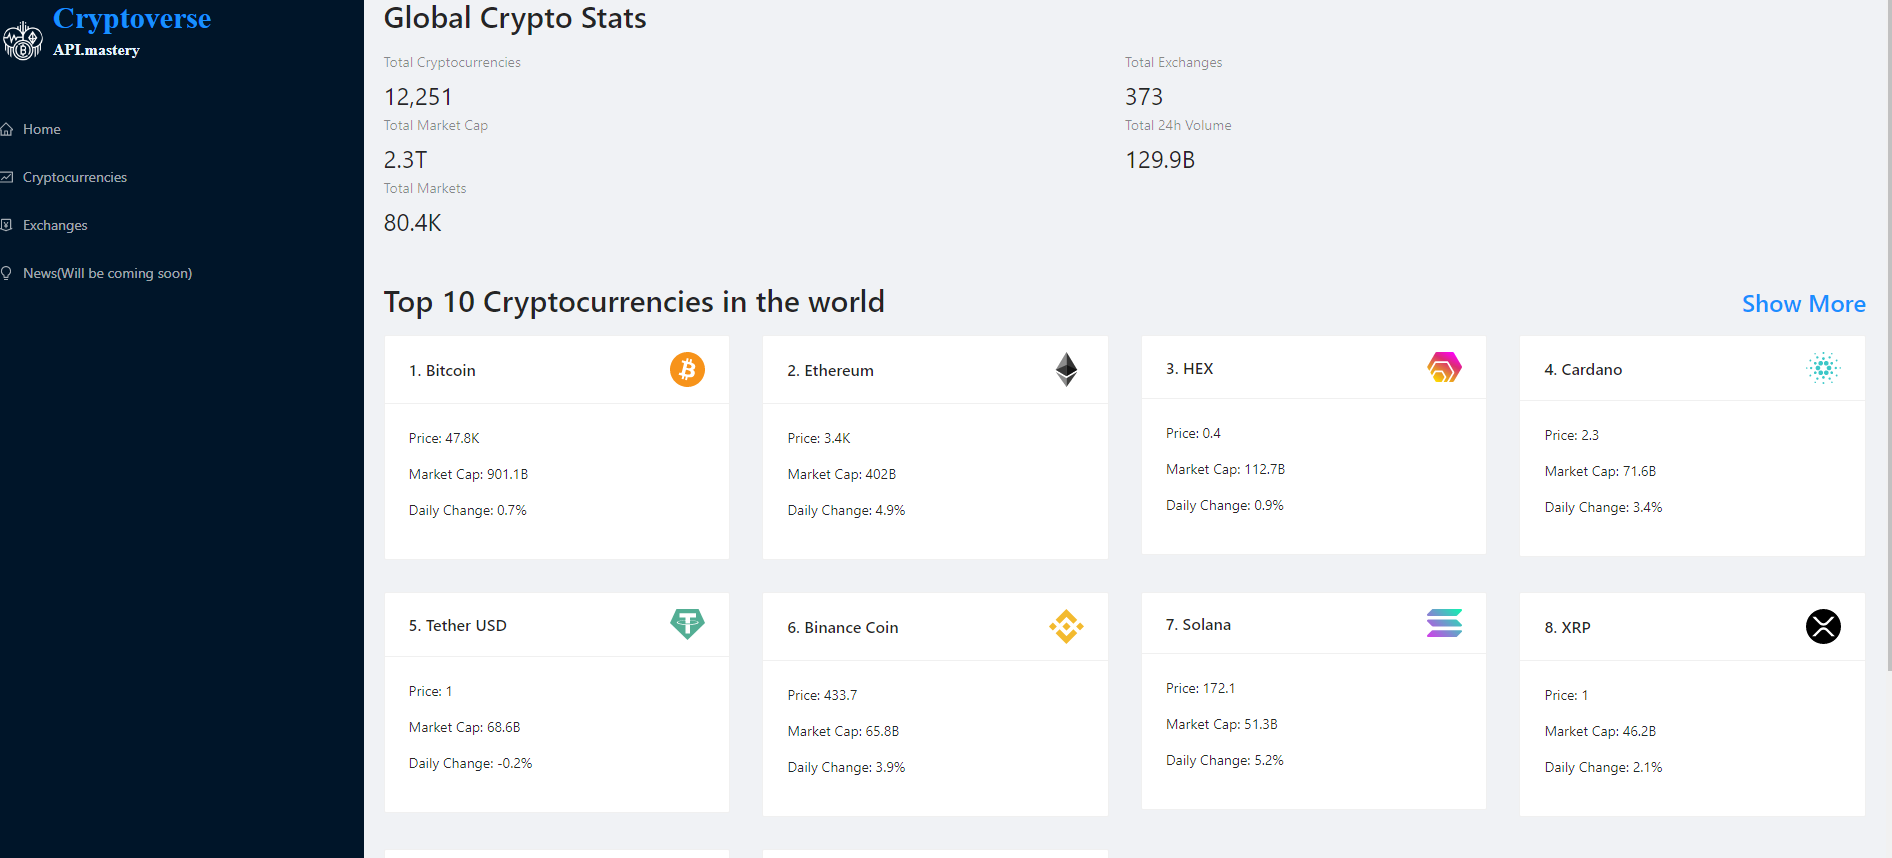Screen dimensions: 1892x858
Task: Click the Ethereum diamond logo
Action: coord(1066,370)
